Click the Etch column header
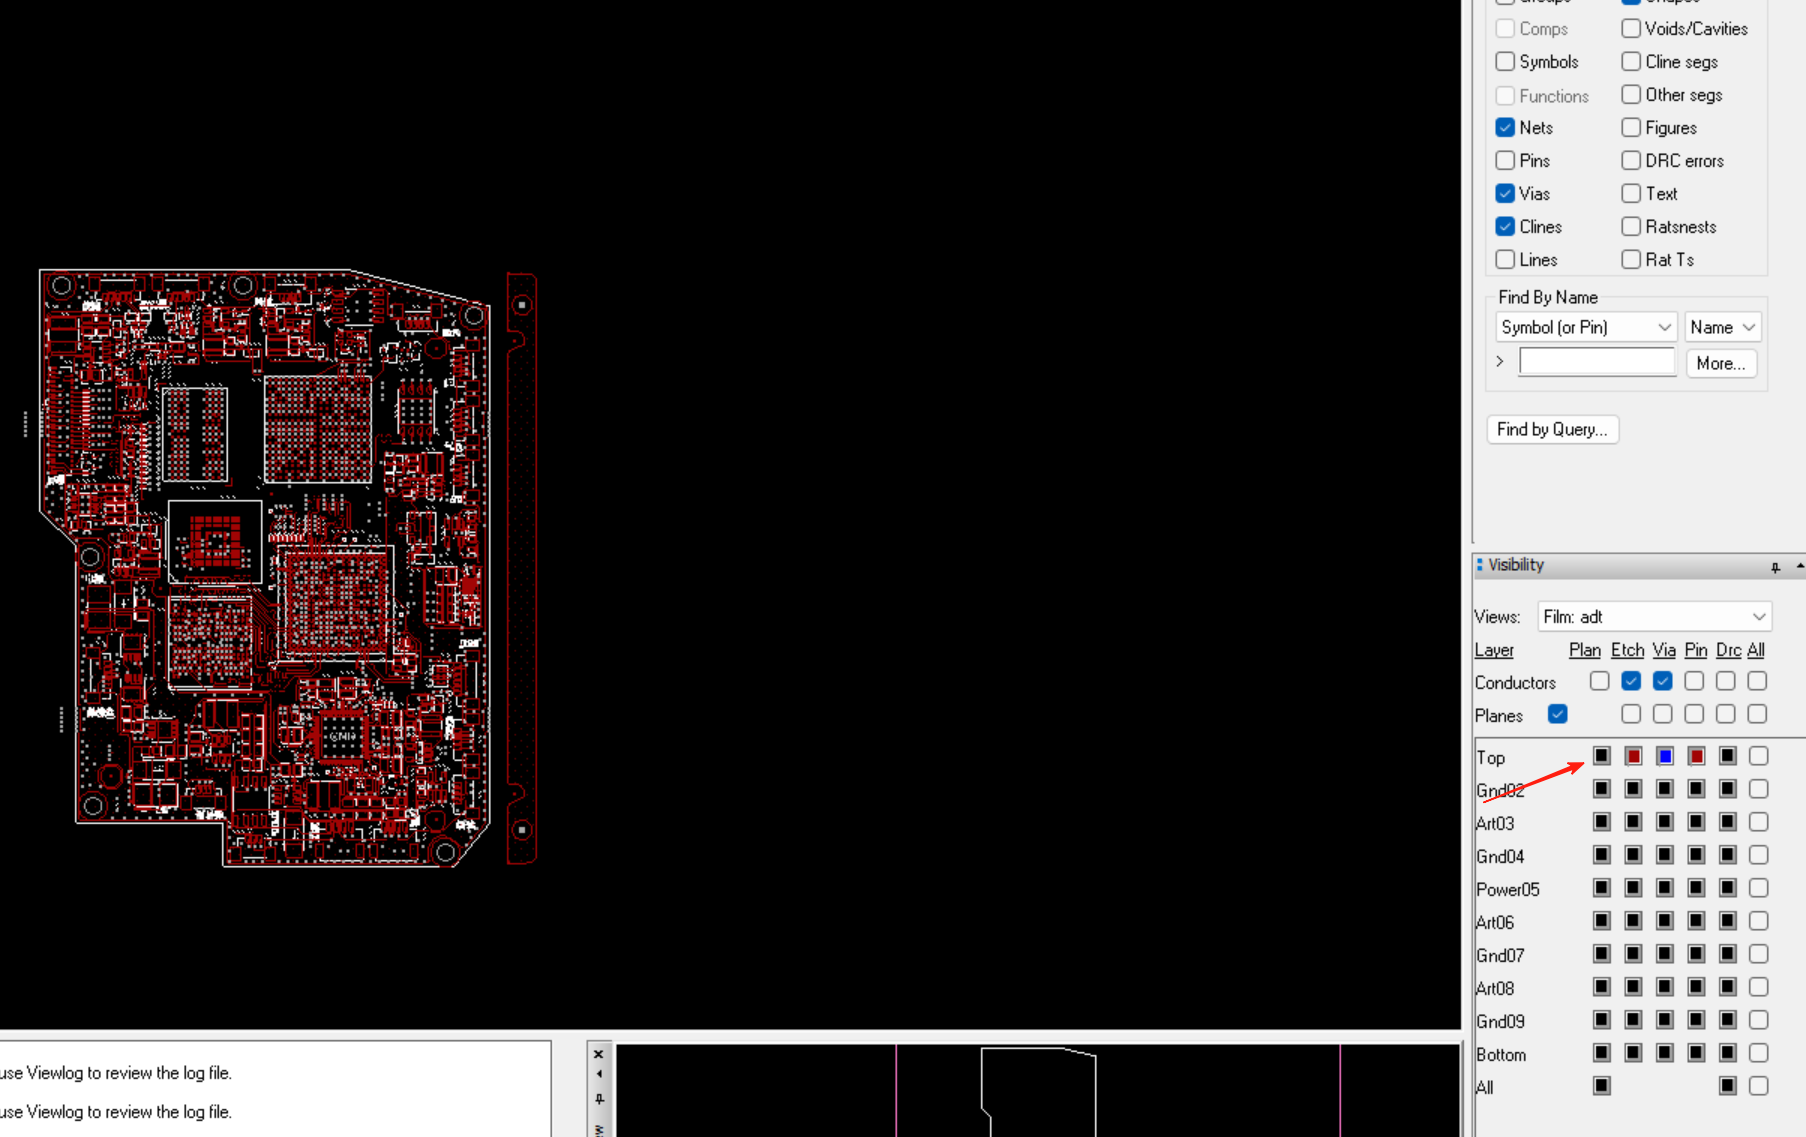 pyautogui.click(x=1627, y=650)
